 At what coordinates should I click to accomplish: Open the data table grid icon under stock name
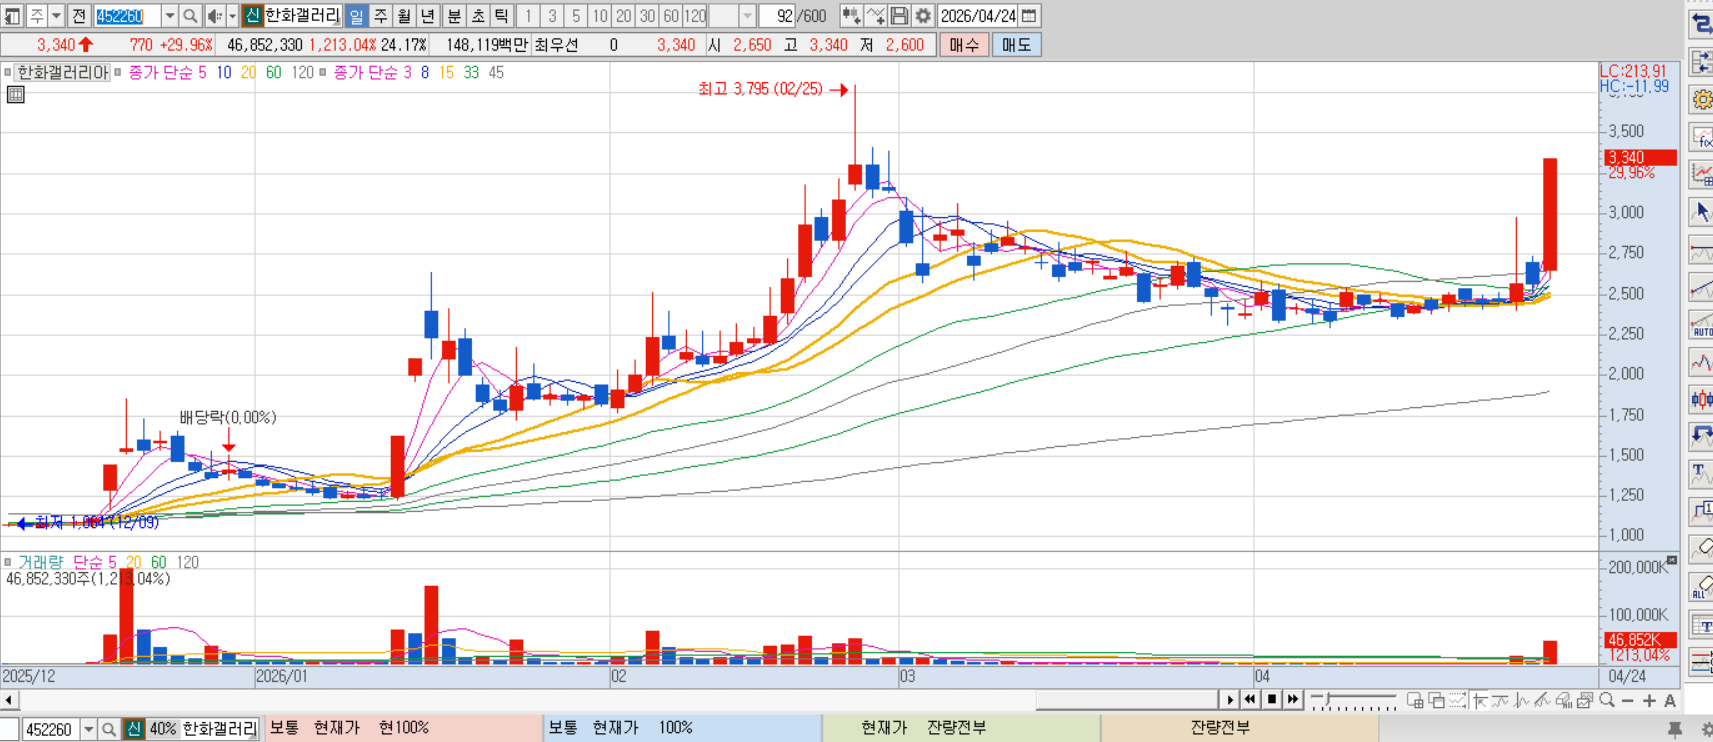click(x=15, y=95)
